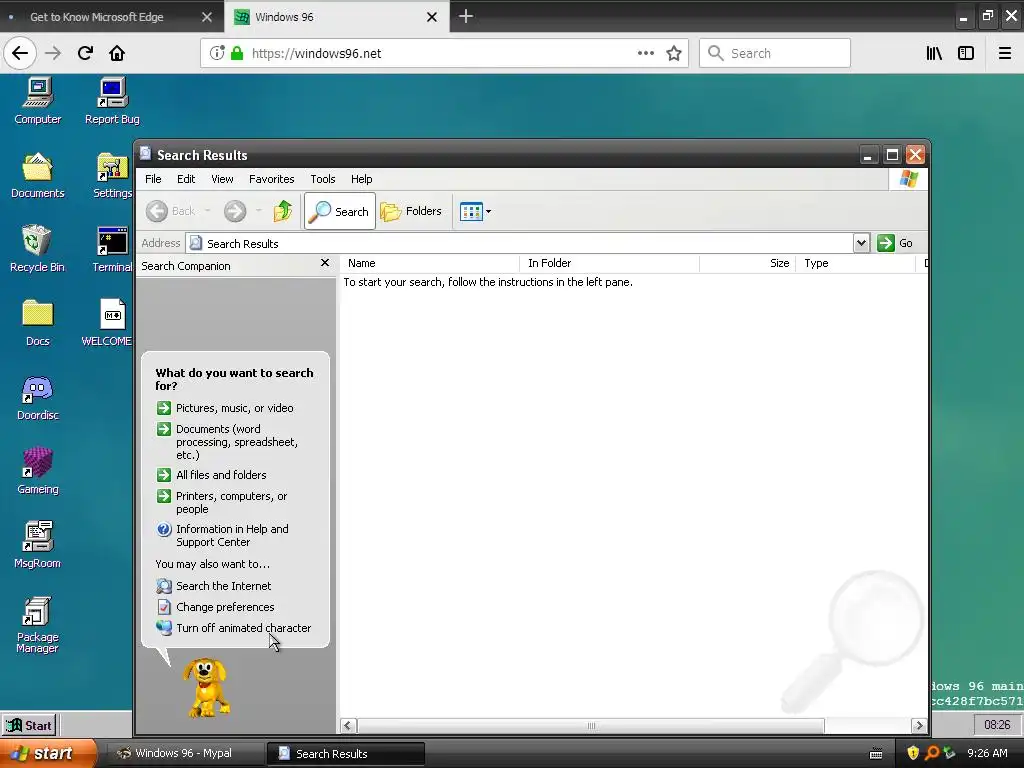Click the browser back arrow
Image resolution: width=1024 pixels, height=768 pixels.
pos(20,53)
